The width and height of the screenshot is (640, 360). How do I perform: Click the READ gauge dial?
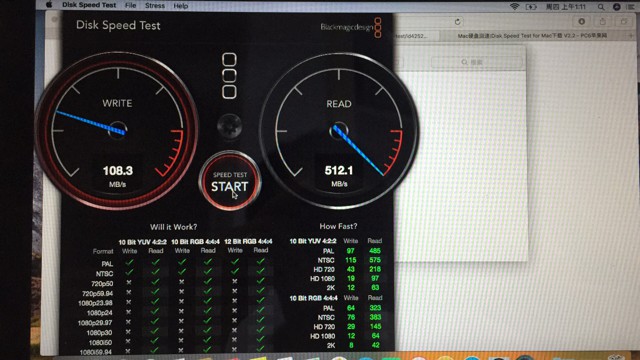[339, 131]
